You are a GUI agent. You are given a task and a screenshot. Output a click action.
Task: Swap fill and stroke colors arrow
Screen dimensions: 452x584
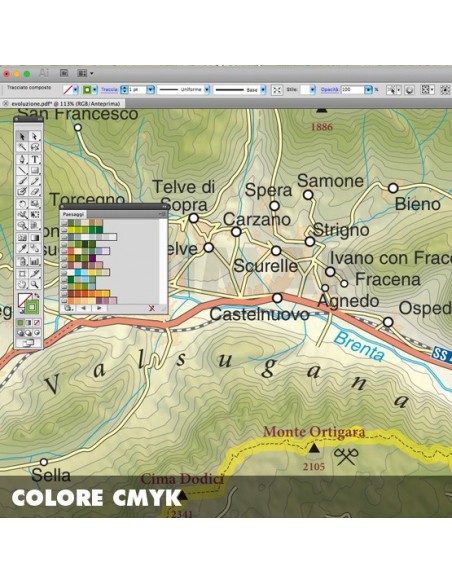[36, 296]
